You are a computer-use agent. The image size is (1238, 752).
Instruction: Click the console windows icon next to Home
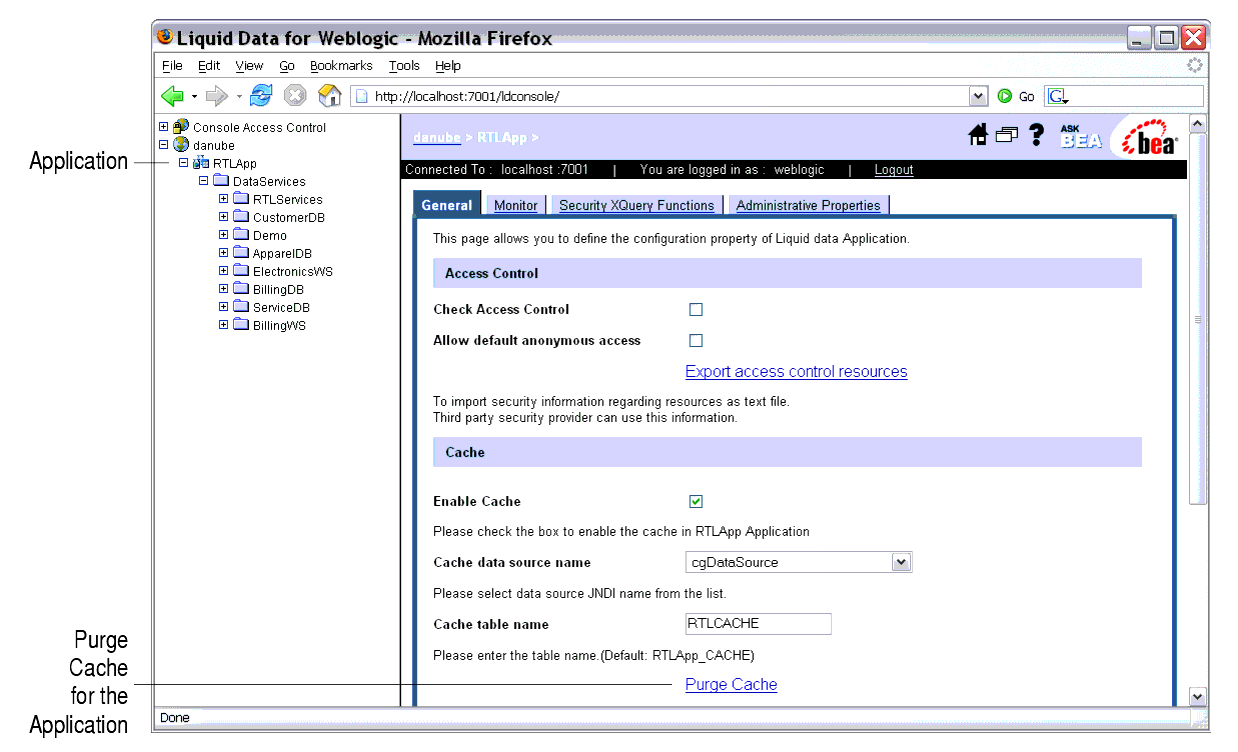(1006, 136)
